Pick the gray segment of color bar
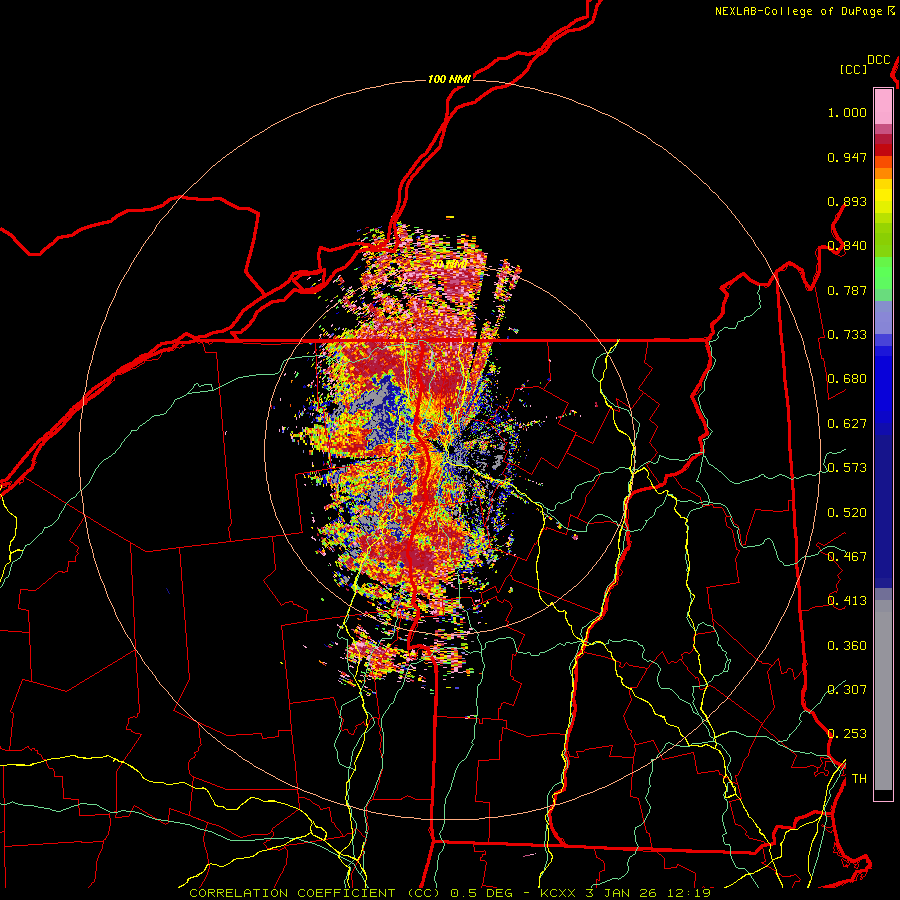The height and width of the screenshot is (900, 900). point(883,695)
